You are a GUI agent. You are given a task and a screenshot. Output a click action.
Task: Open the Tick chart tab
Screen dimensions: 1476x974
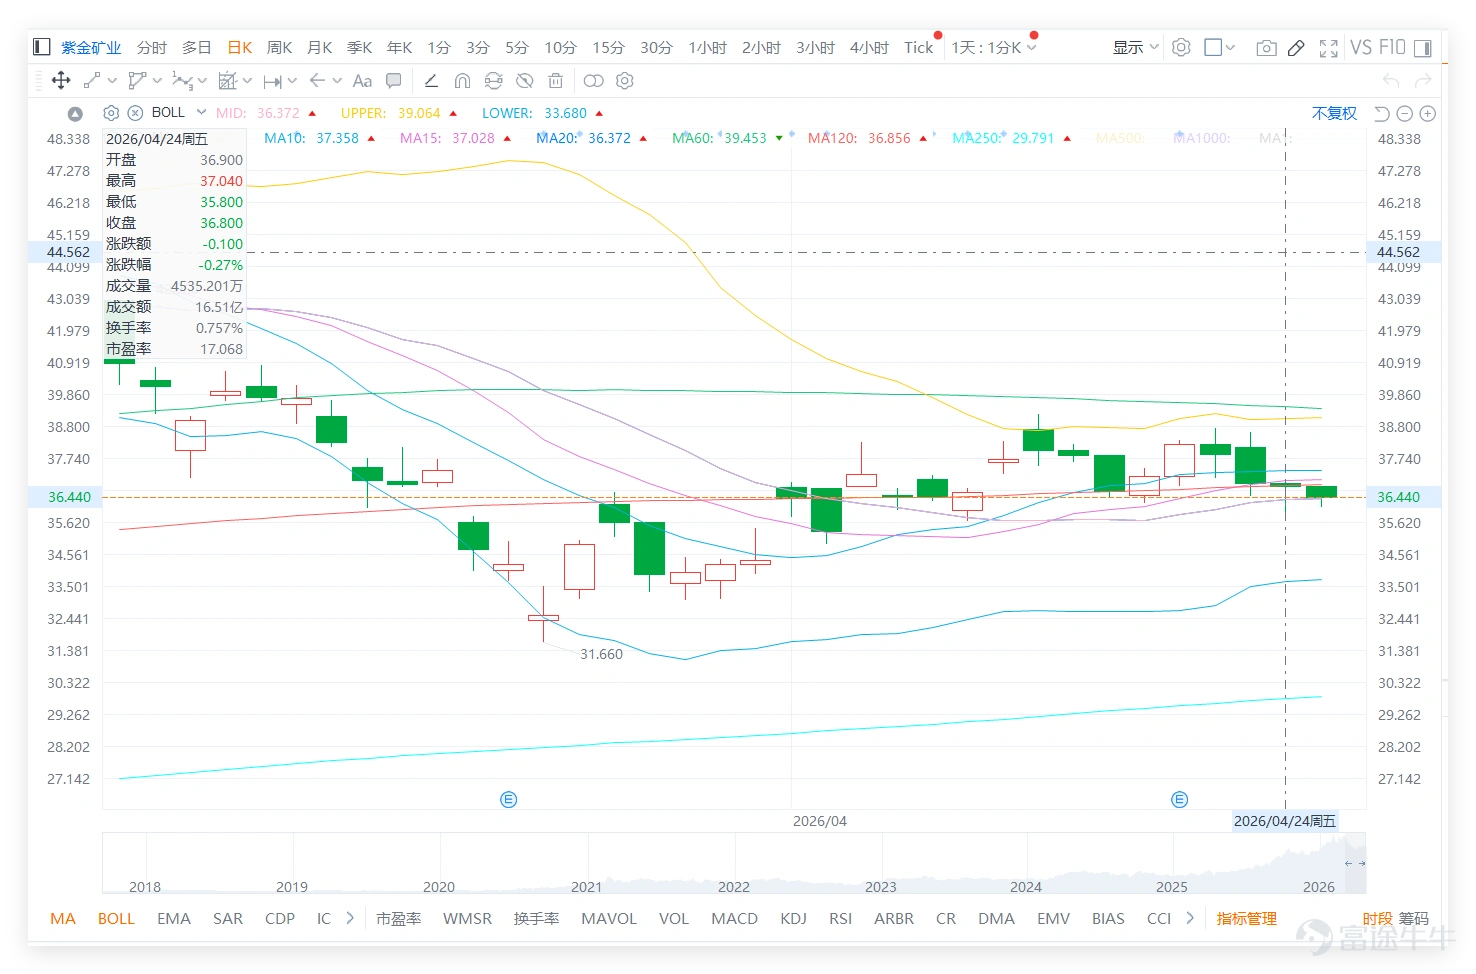919,47
